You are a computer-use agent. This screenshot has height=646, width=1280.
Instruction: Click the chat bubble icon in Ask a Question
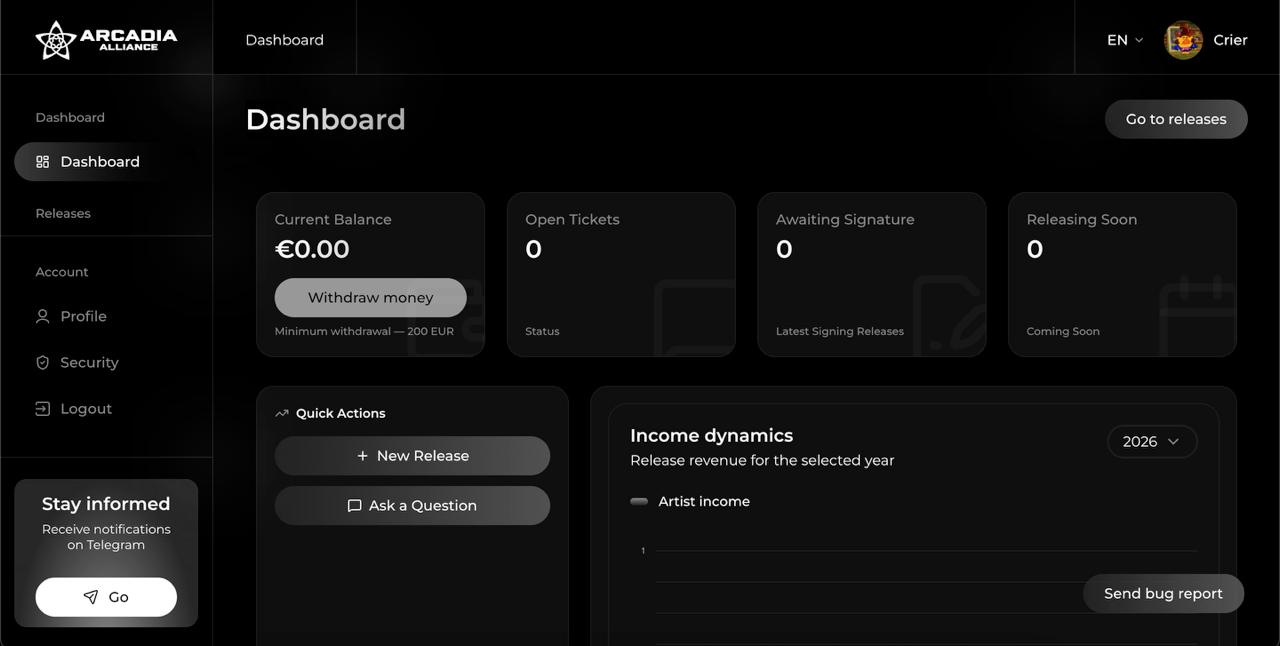click(x=354, y=506)
